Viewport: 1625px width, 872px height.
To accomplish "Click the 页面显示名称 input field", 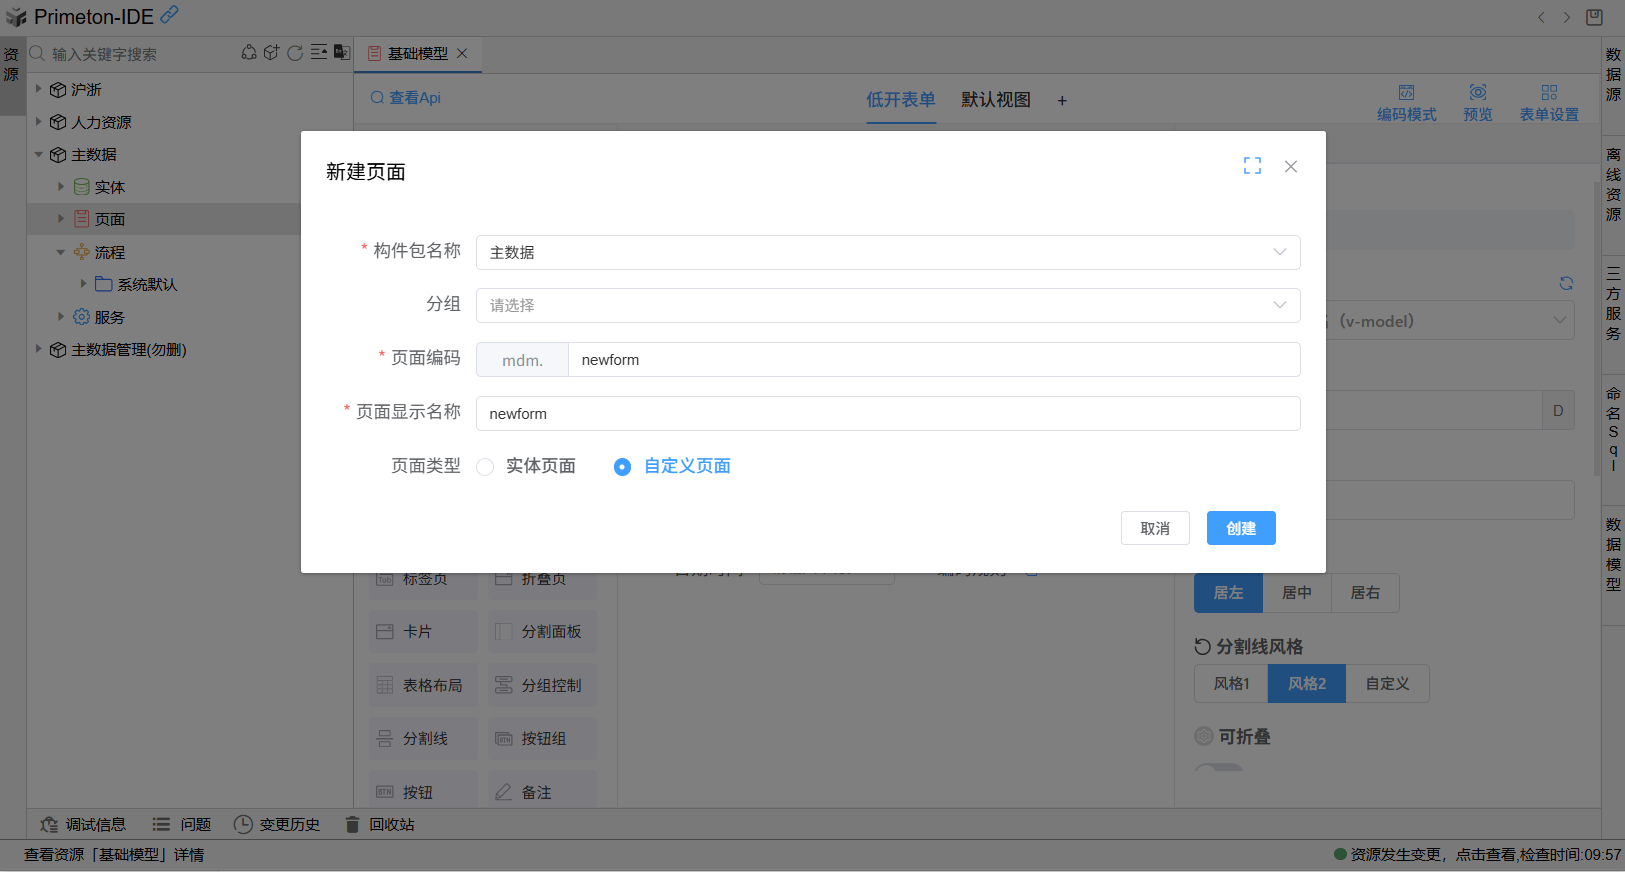I will [x=887, y=414].
